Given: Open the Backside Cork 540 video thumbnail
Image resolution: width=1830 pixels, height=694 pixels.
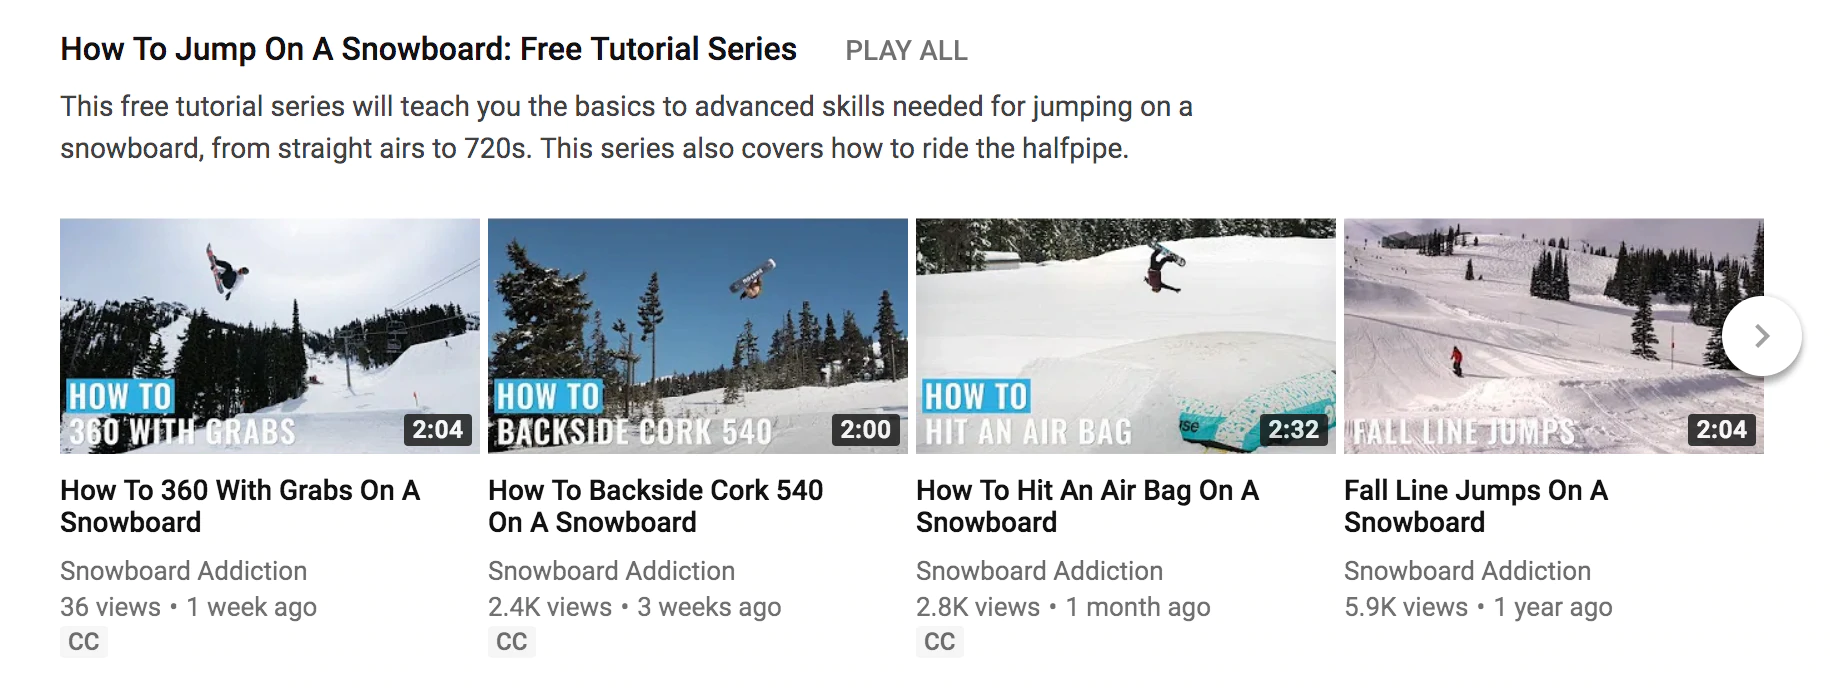Looking at the screenshot, I should point(697,335).
